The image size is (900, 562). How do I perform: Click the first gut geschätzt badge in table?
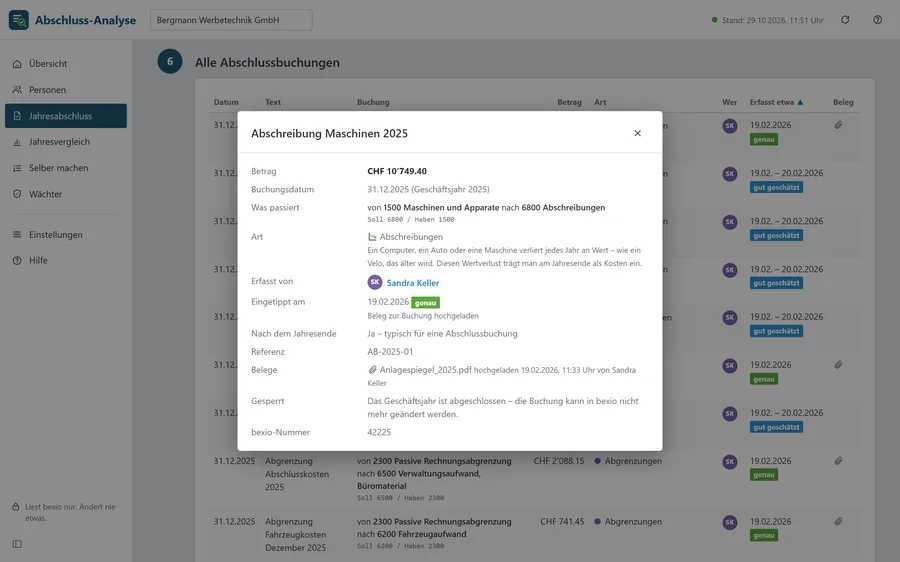(x=776, y=188)
